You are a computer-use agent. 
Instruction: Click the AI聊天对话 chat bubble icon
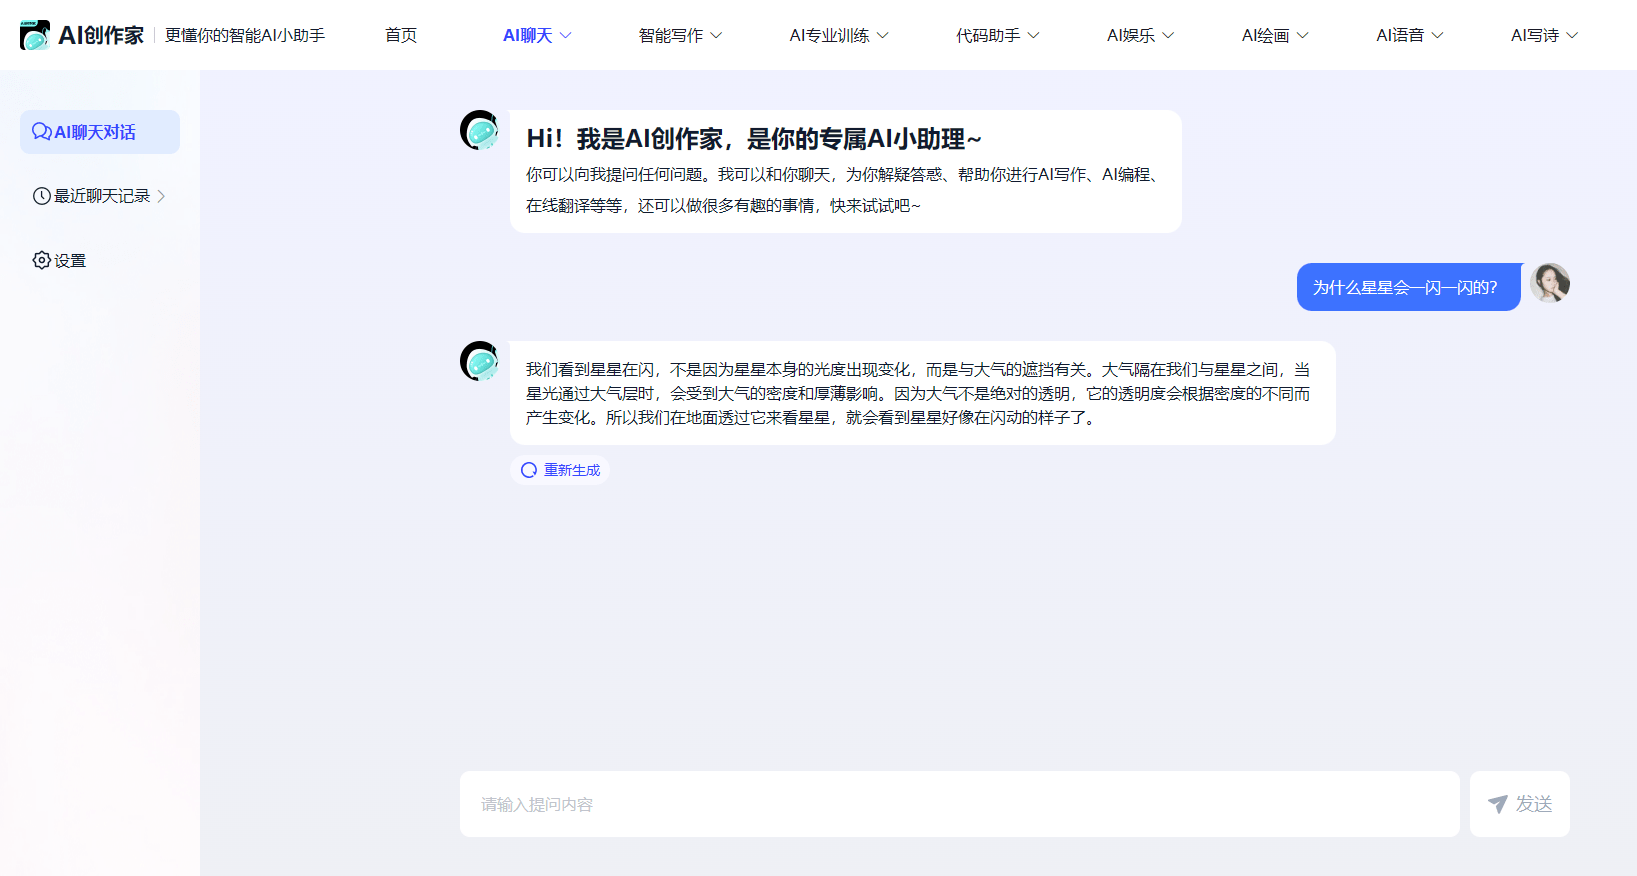pyautogui.click(x=41, y=132)
